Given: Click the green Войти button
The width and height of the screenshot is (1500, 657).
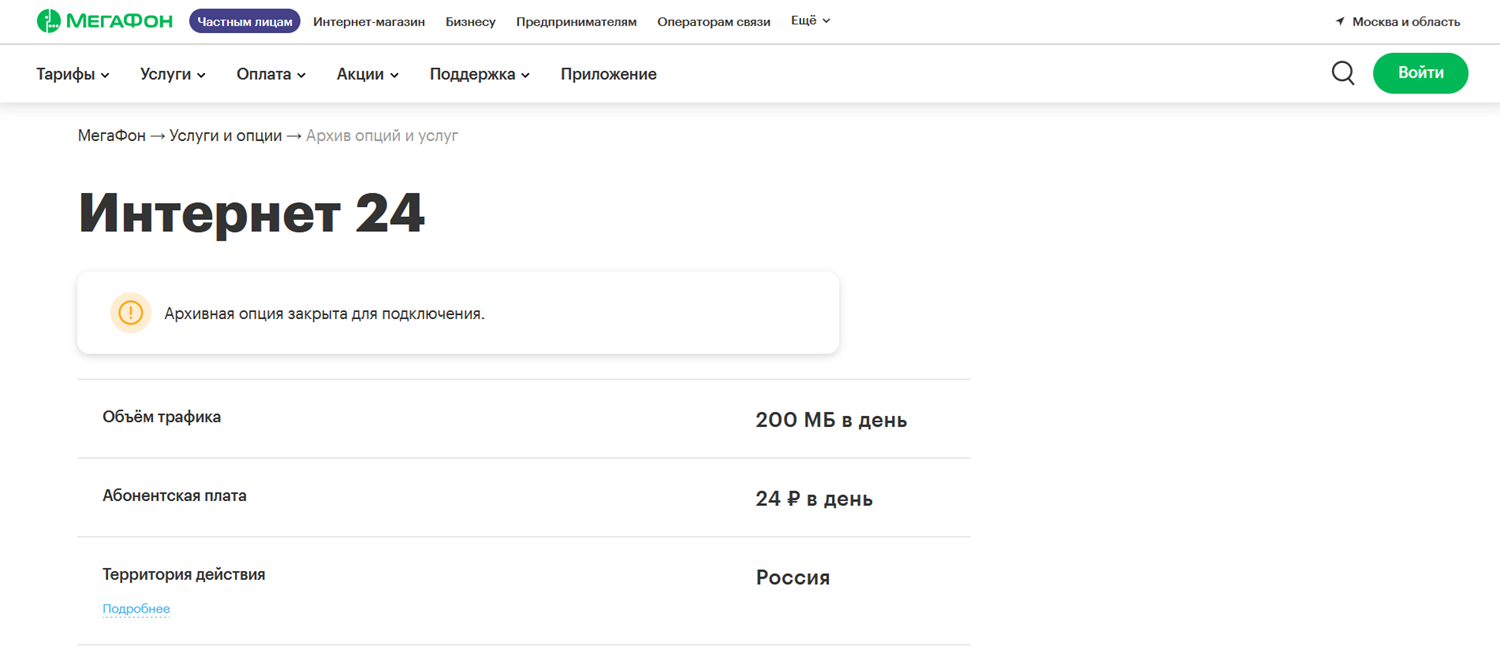Looking at the screenshot, I should click(1420, 73).
